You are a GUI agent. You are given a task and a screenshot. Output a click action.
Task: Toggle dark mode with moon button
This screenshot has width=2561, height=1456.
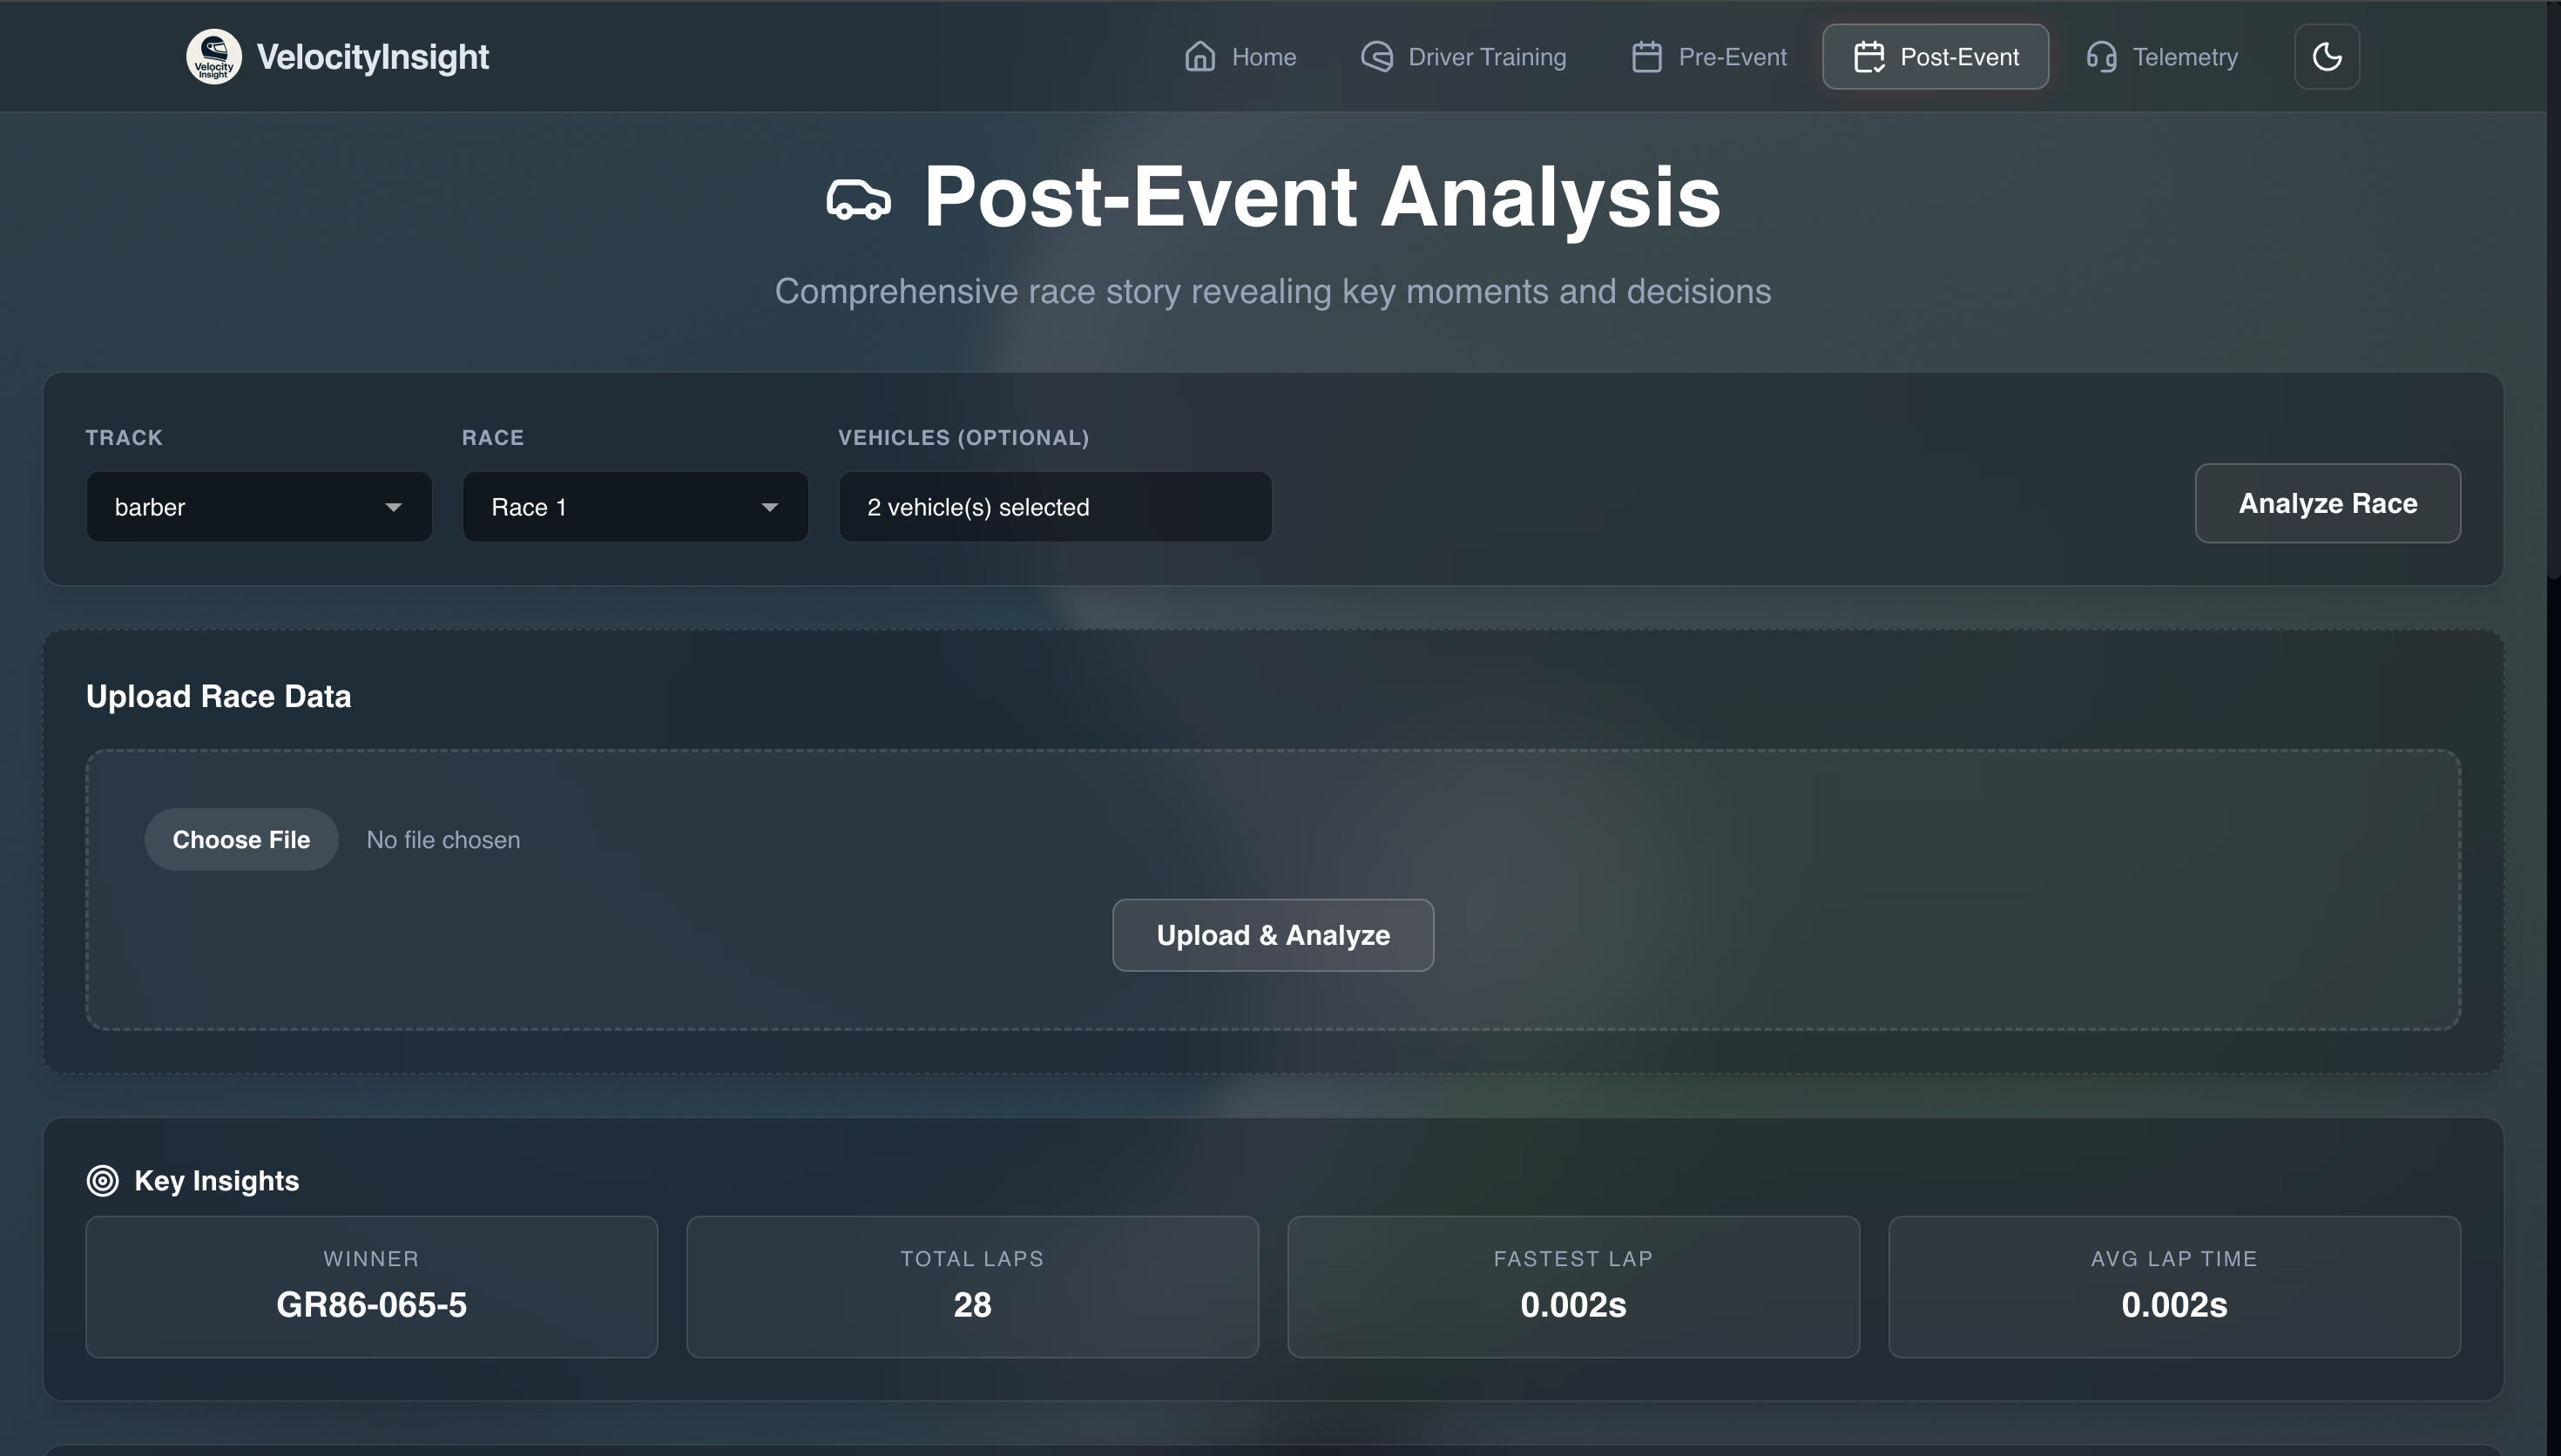pyautogui.click(x=2326, y=57)
